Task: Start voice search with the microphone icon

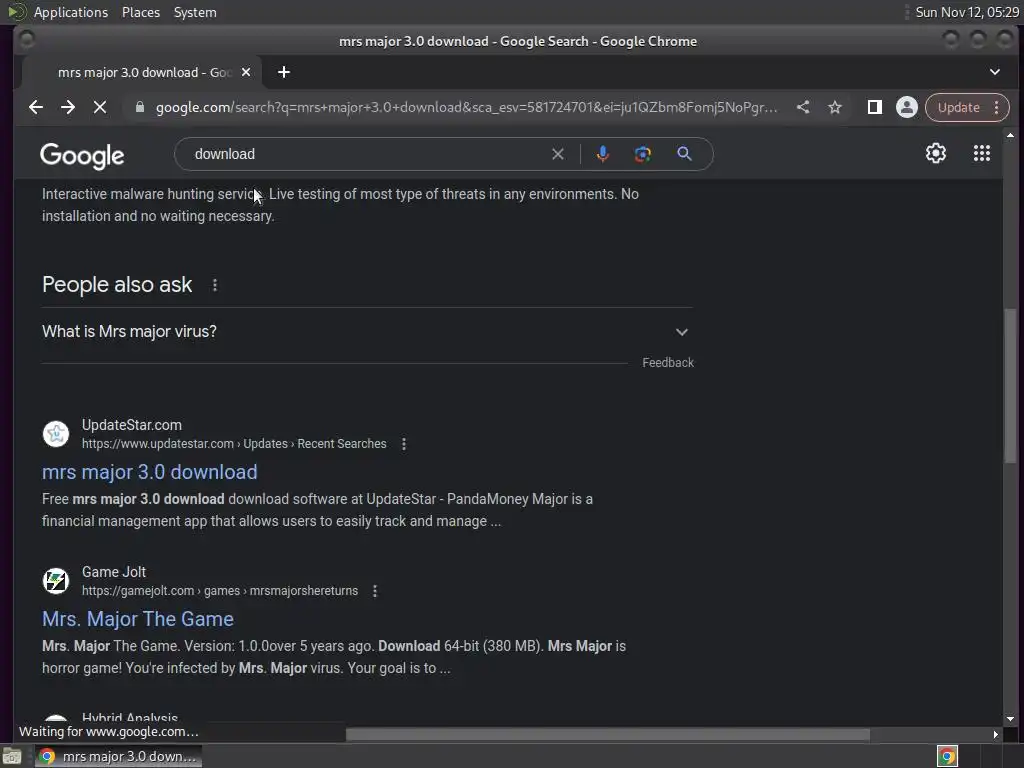Action: [603, 154]
